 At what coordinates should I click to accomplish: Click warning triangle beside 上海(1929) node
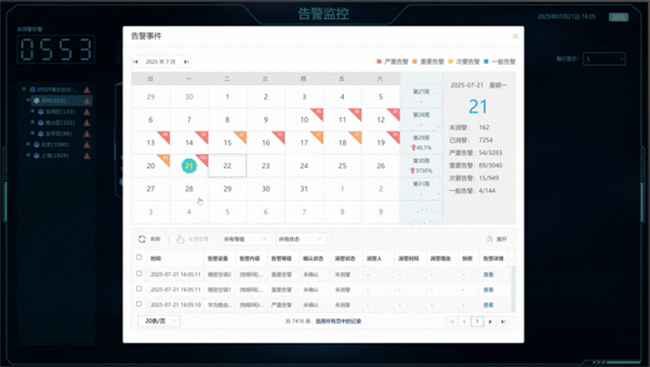(87, 156)
